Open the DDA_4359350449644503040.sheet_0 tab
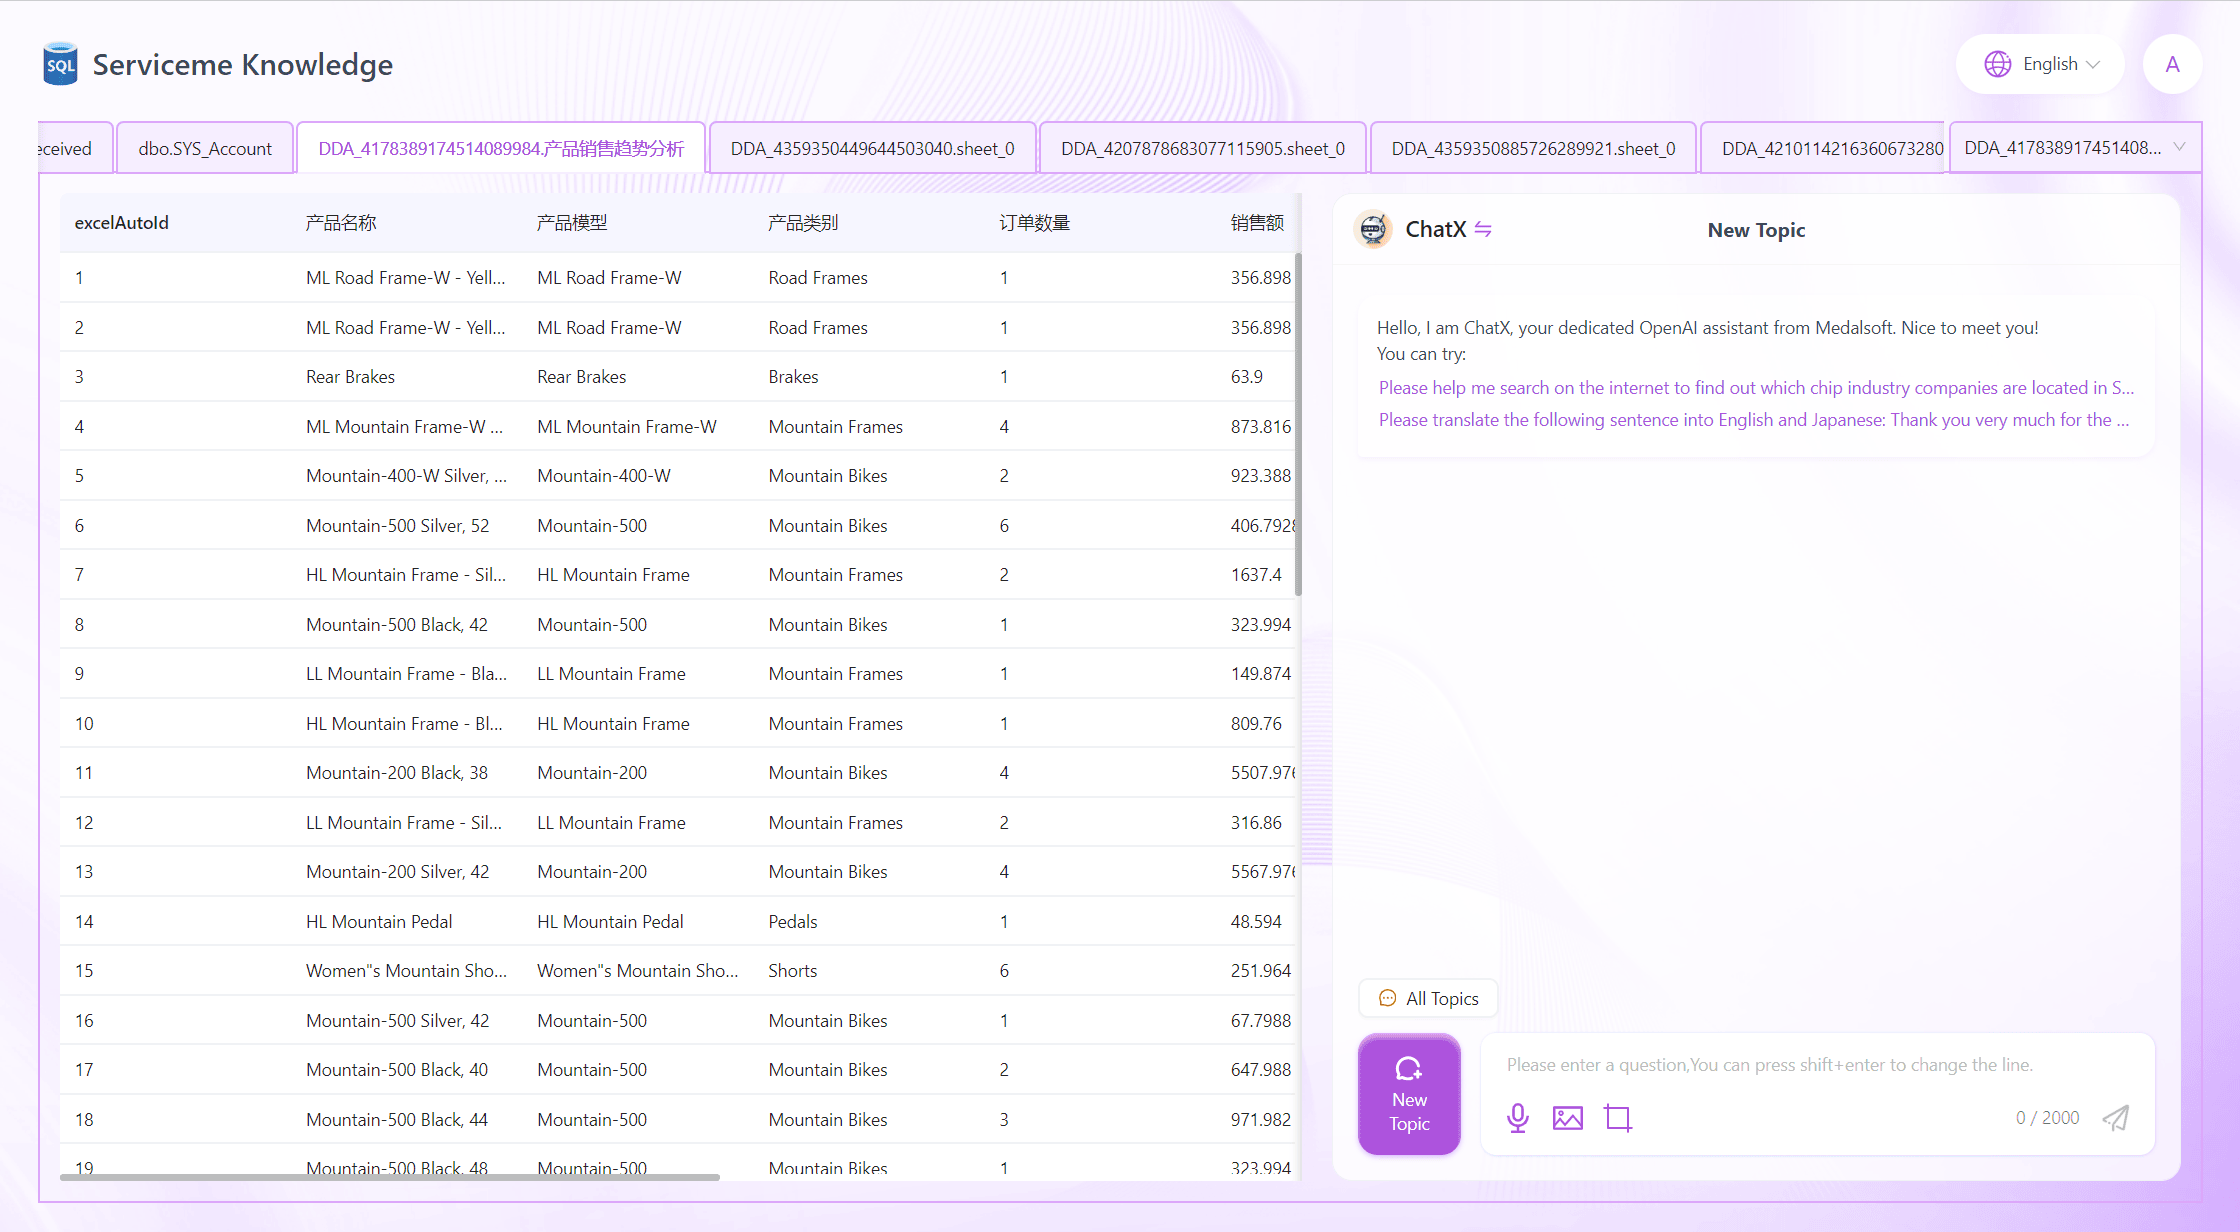Viewport: 2240px width, 1232px height. [x=872, y=148]
